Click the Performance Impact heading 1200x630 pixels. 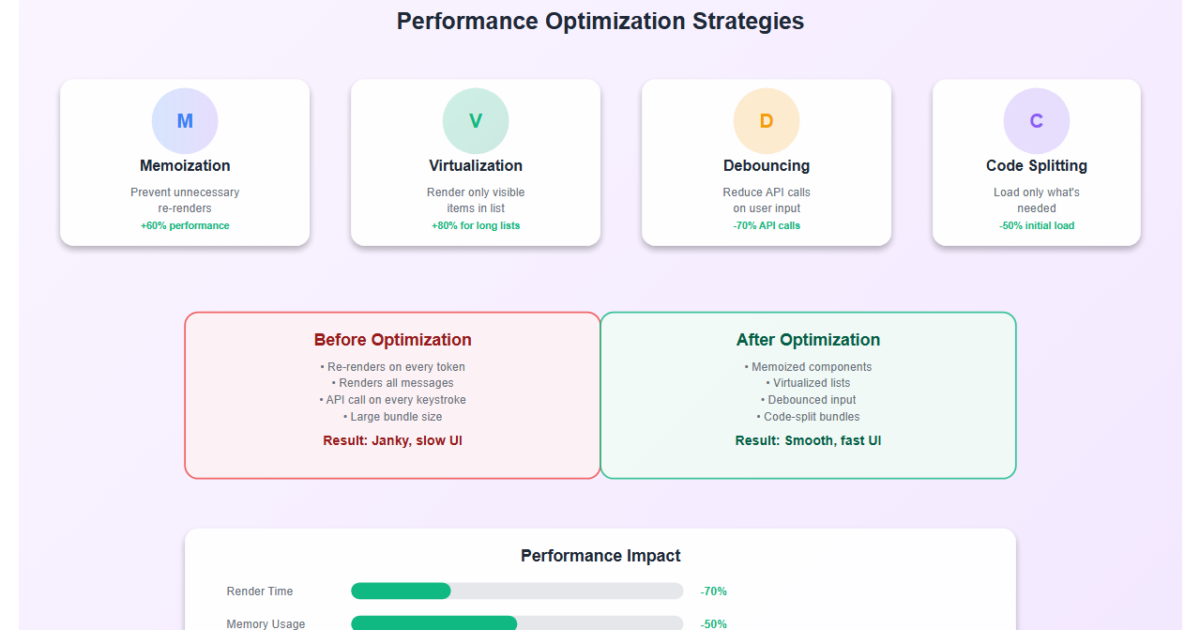pos(600,556)
